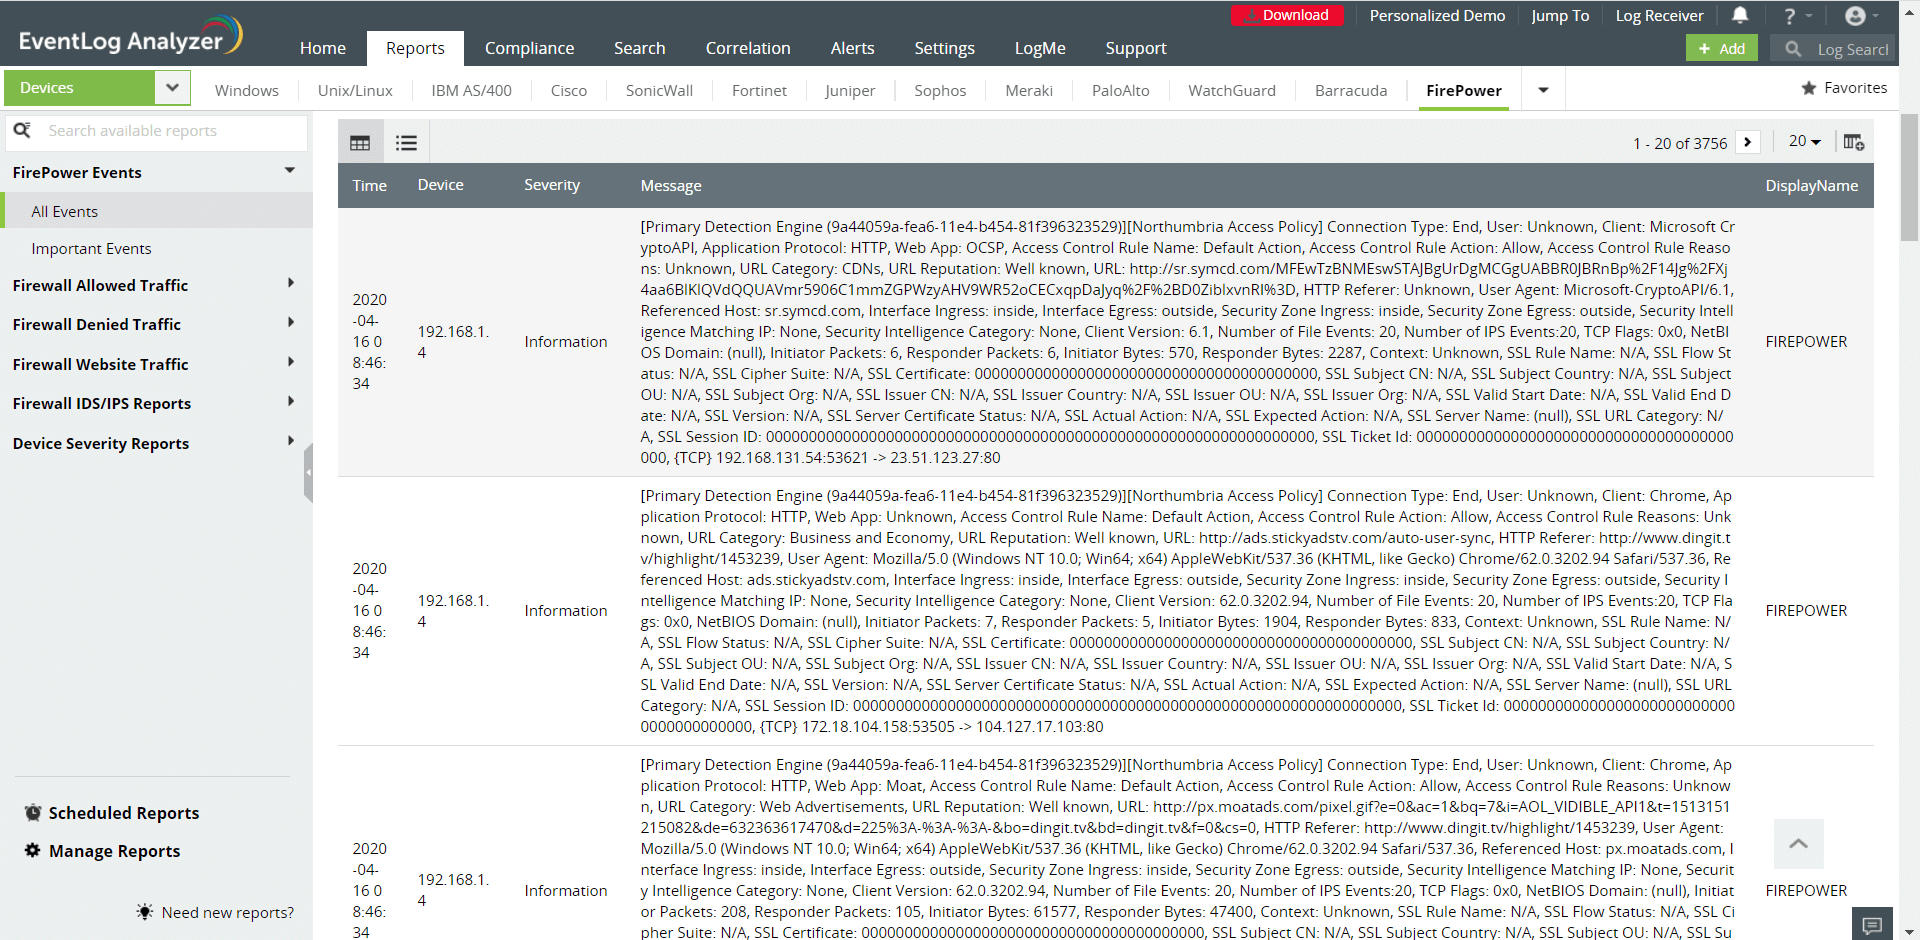Screen dimensions: 1920x940
Task: Select the PaloAlto device tab
Action: pyautogui.click(x=1120, y=90)
